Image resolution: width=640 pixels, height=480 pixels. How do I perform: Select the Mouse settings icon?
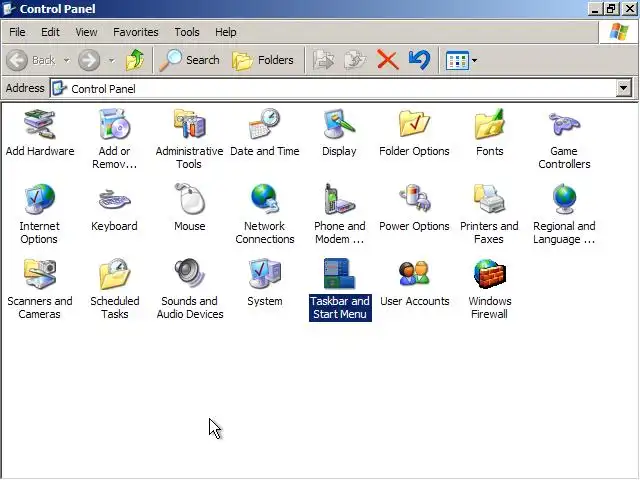click(x=189, y=199)
